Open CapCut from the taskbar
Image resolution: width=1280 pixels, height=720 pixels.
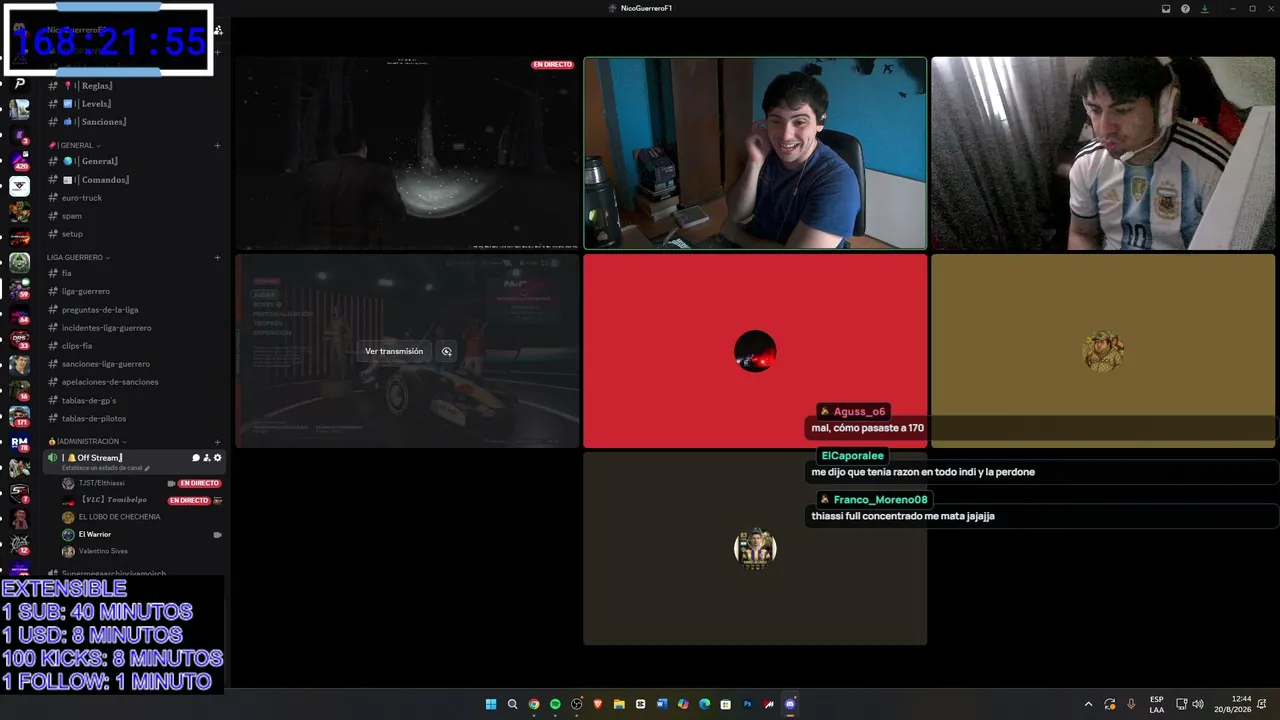[x=641, y=704]
